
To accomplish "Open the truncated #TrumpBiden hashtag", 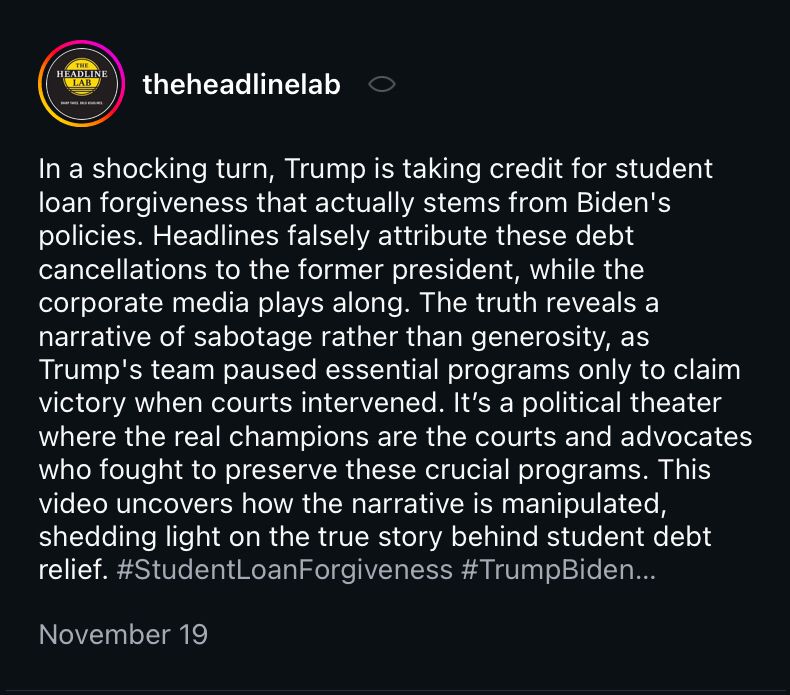I will point(547,570).
